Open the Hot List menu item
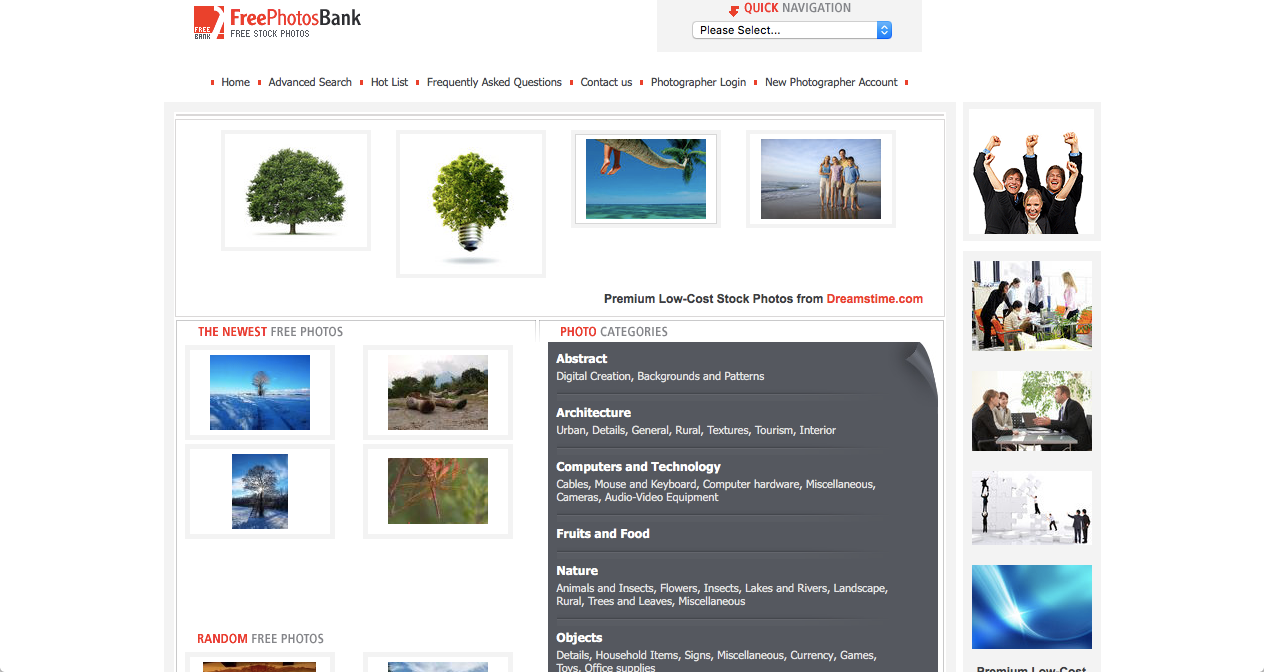This screenshot has width=1264, height=672. click(x=389, y=82)
